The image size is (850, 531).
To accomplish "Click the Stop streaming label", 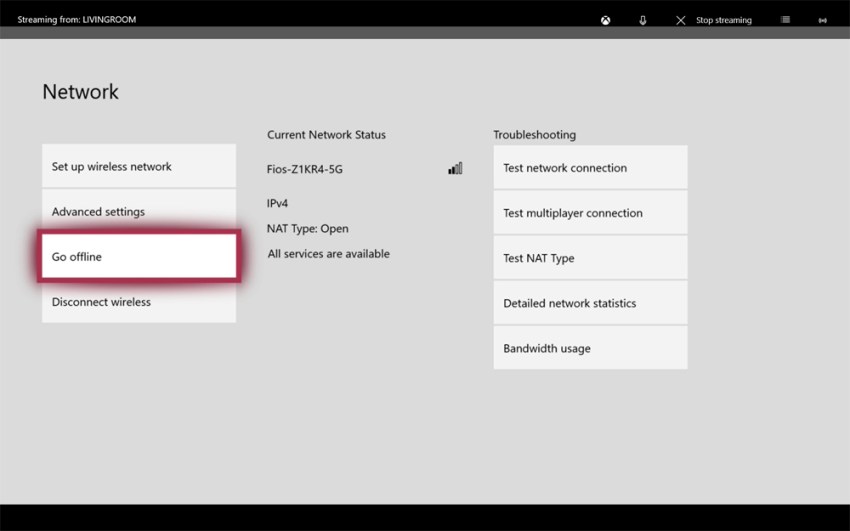I will (724, 20).
